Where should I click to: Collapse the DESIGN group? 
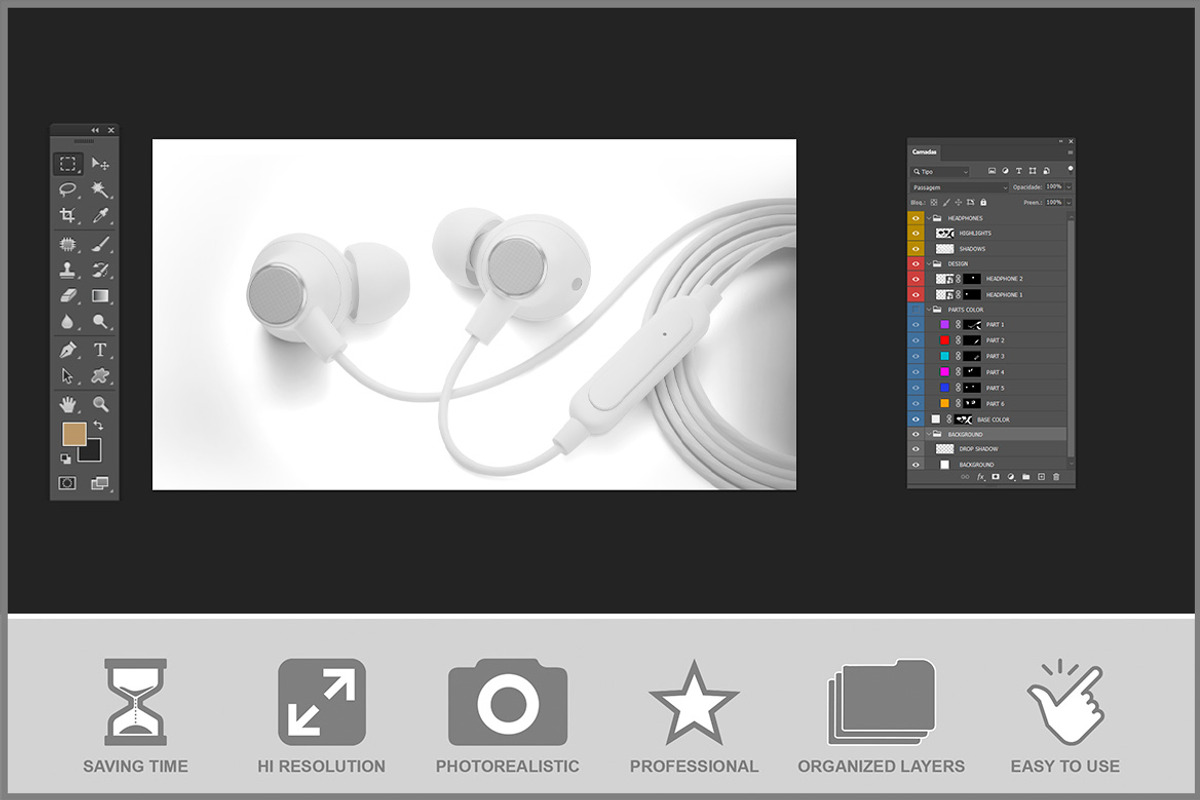click(x=929, y=264)
